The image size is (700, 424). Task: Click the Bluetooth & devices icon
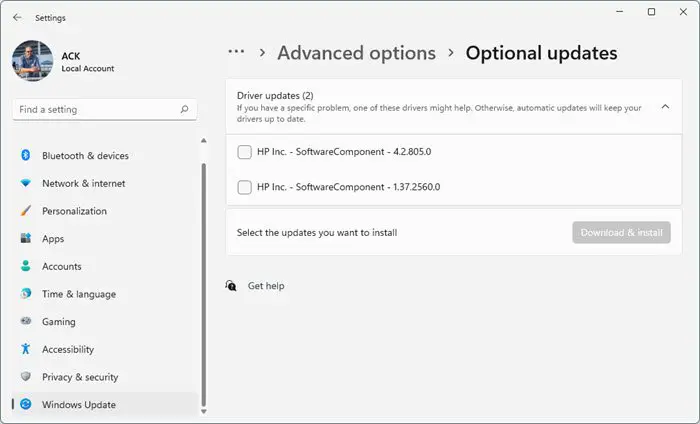[26, 156]
